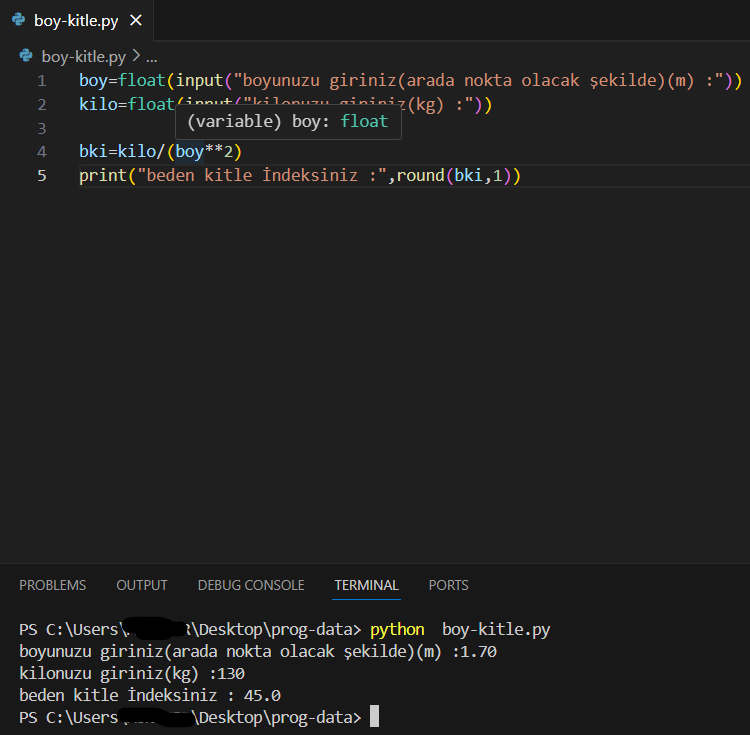Click the Python file icon in the editor tab
This screenshot has height=735, width=750.
18,20
